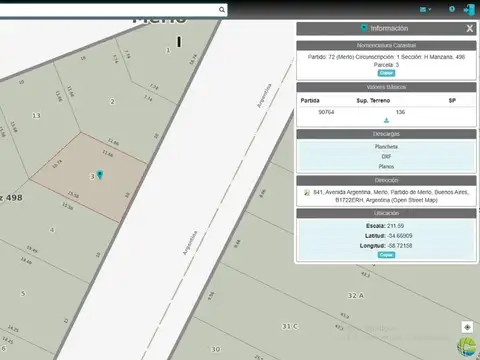The width and height of the screenshot is (480, 360).
Task: Download the Plancheta
Action: (386, 147)
